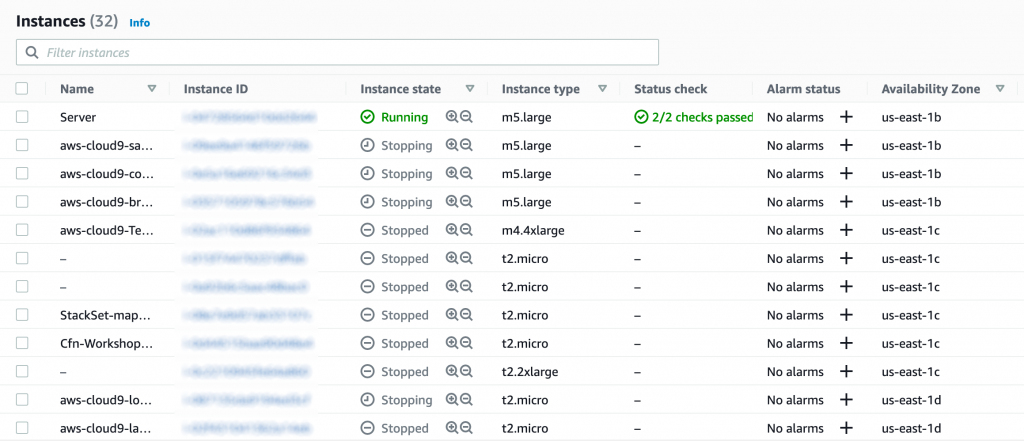The image size is (1024, 441).
Task: Open sort arrow on Name column
Action: coord(152,89)
